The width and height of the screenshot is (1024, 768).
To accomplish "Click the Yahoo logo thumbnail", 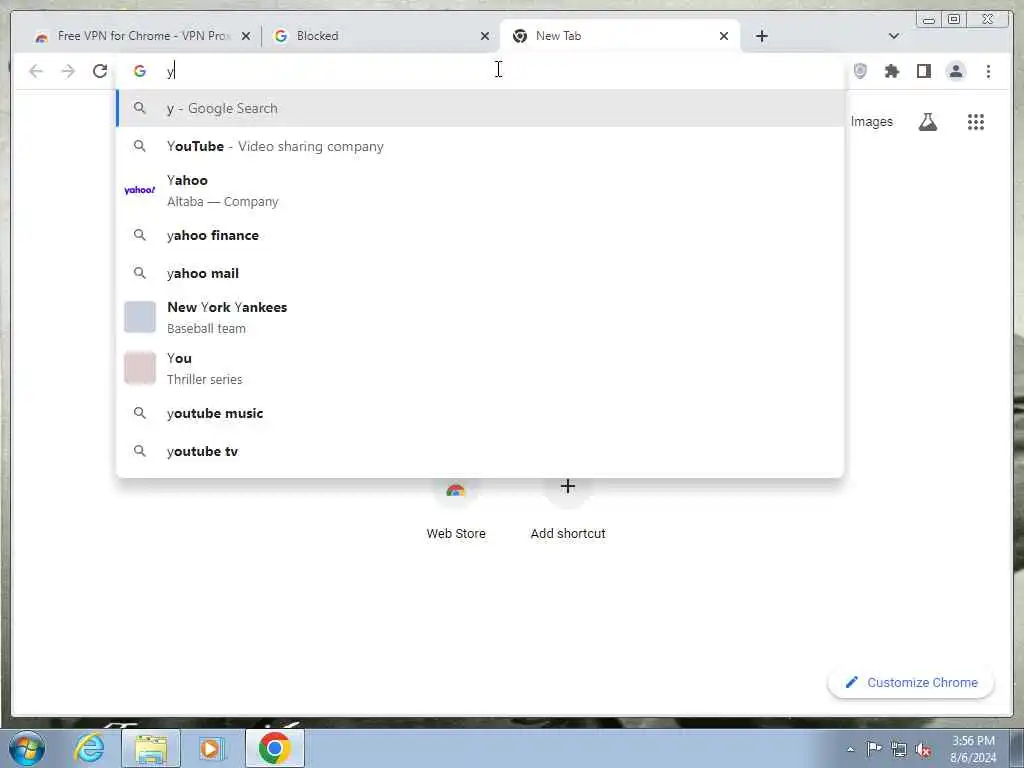I will pos(140,190).
